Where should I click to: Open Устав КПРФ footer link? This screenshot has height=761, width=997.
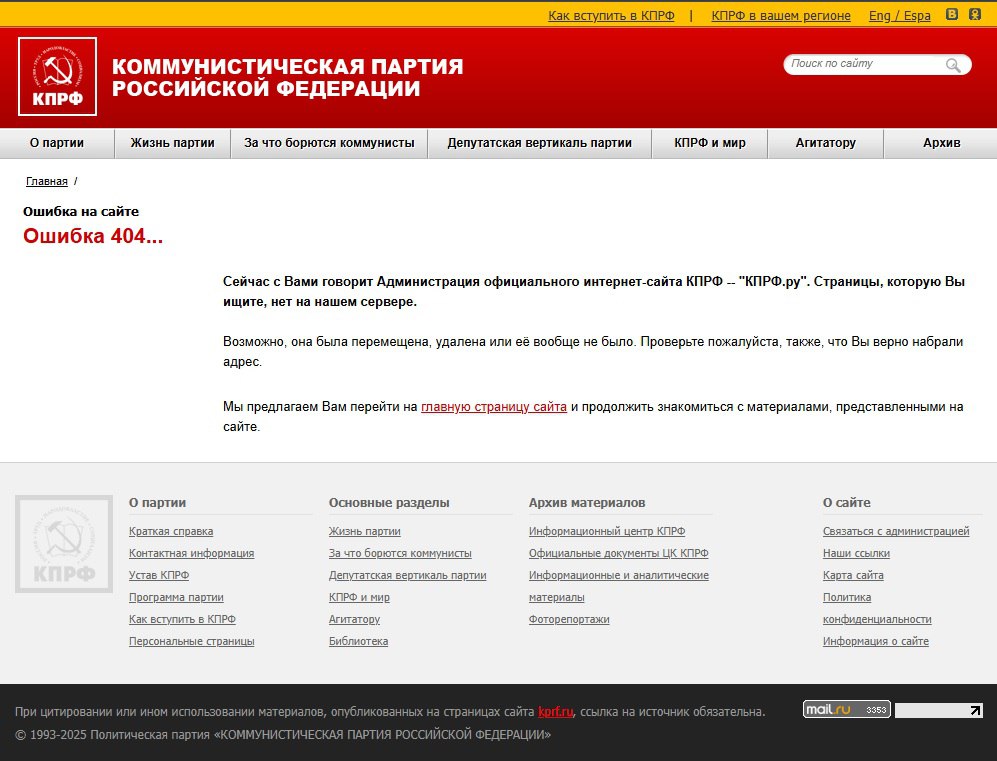pos(159,575)
